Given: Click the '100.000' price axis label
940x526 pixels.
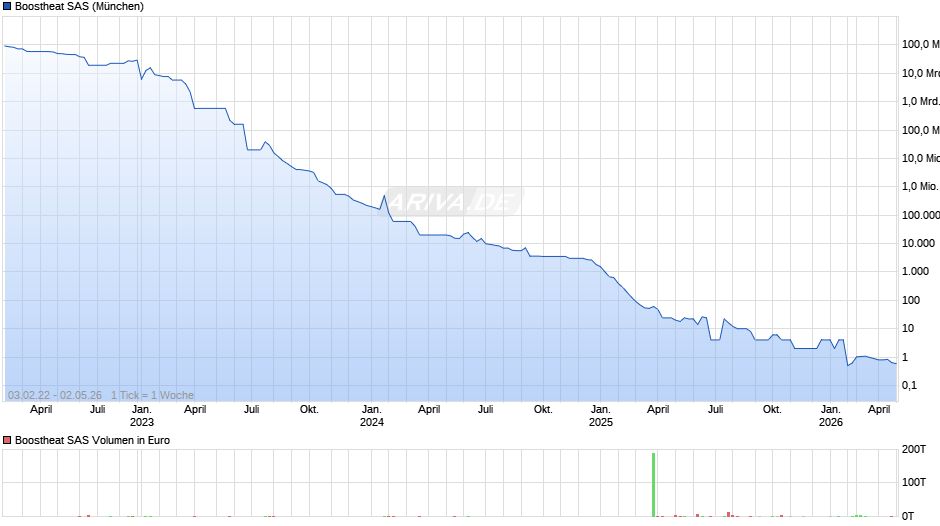Looking at the screenshot, I should pyautogui.click(x=921, y=215).
